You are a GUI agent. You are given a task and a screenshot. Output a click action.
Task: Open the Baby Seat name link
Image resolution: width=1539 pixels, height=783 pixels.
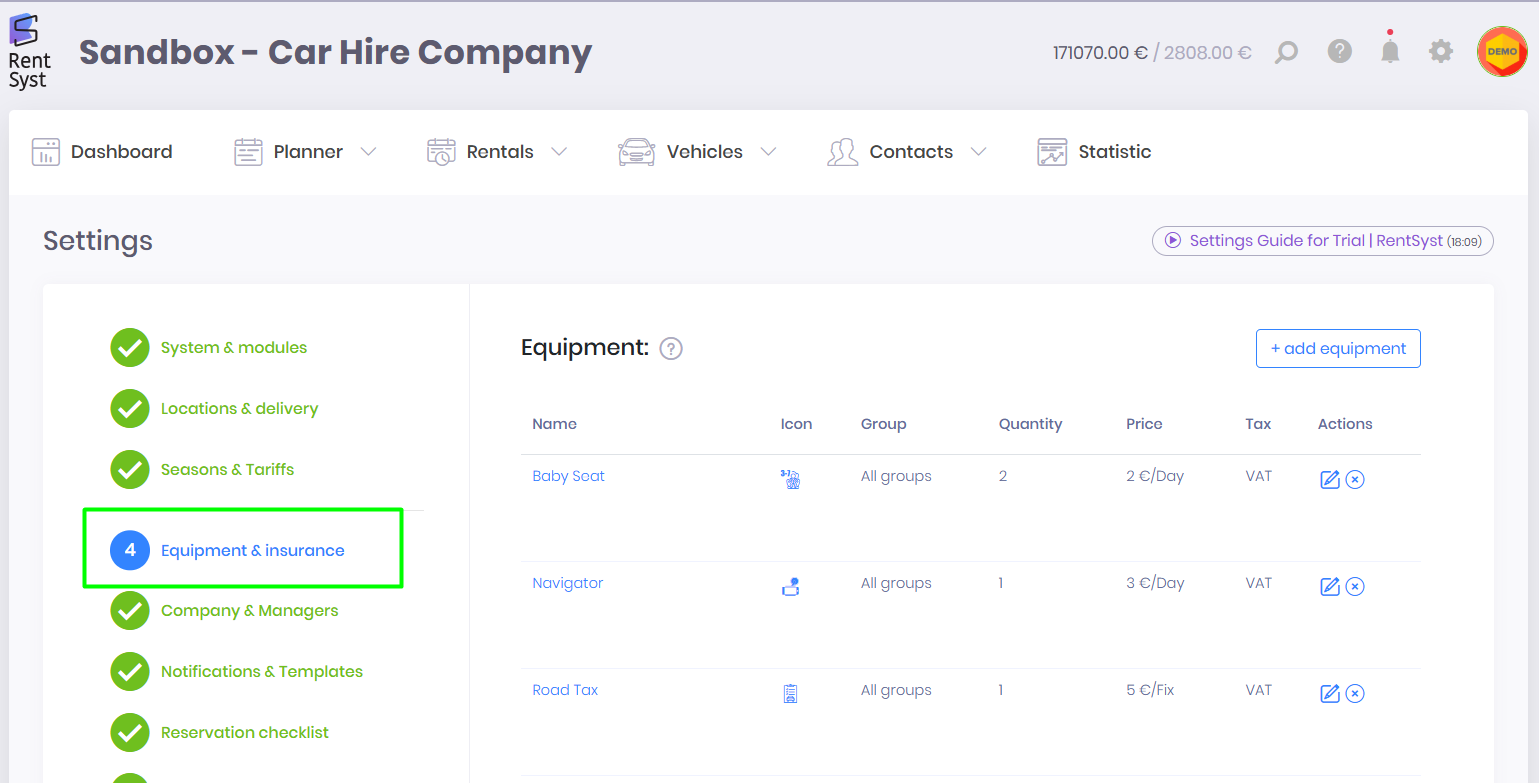click(x=568, y=476)
